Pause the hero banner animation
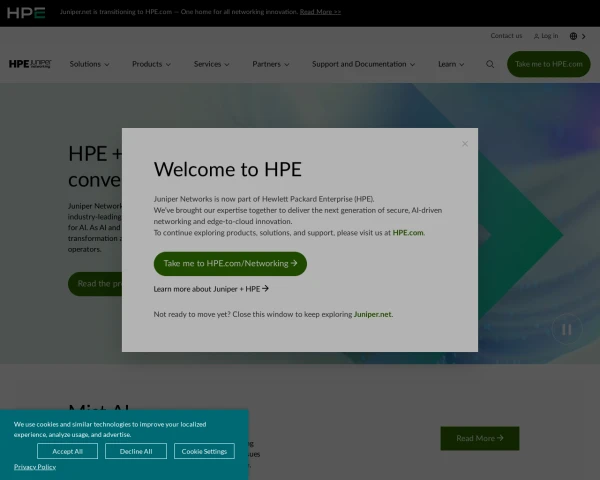This screenshot has width=600, height=480. (567, 329)
